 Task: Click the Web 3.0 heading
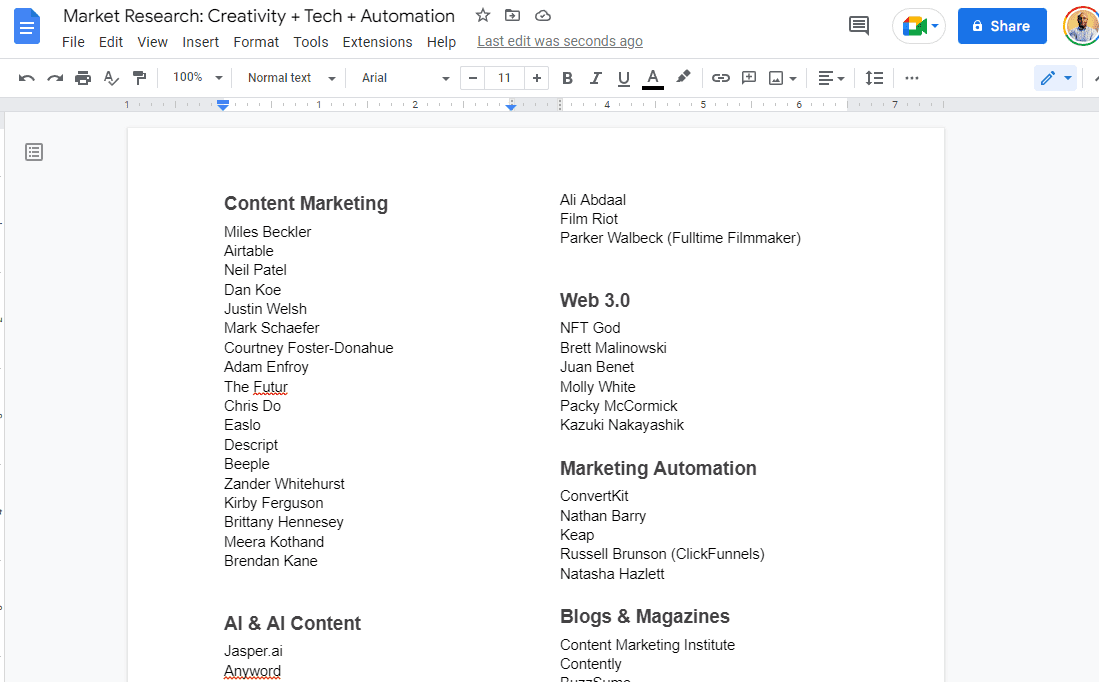[x=594, y=301]
